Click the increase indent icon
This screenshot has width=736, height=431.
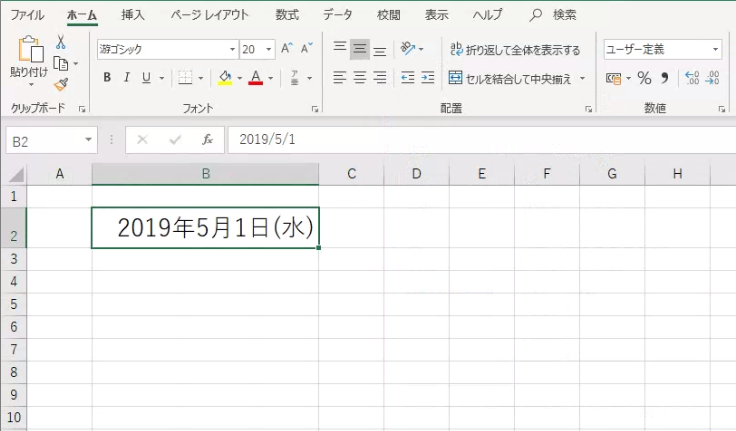[428, 78]
